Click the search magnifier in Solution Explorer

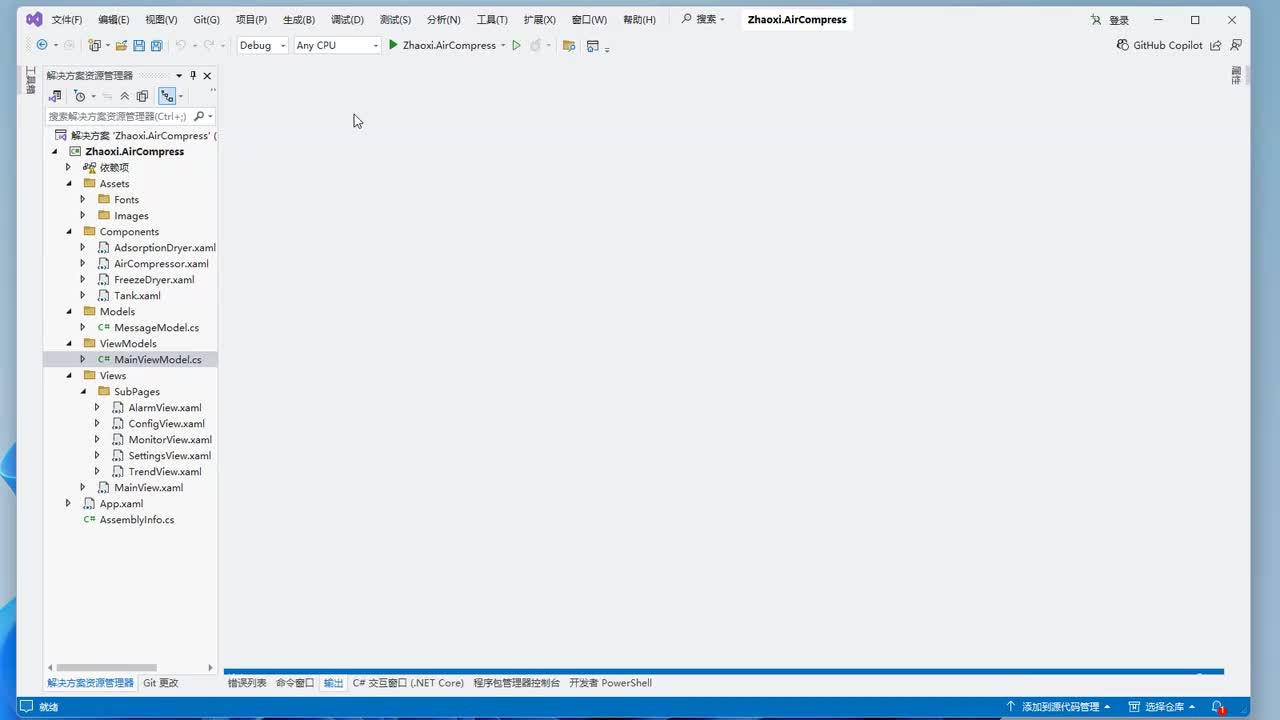pos(199,116)
